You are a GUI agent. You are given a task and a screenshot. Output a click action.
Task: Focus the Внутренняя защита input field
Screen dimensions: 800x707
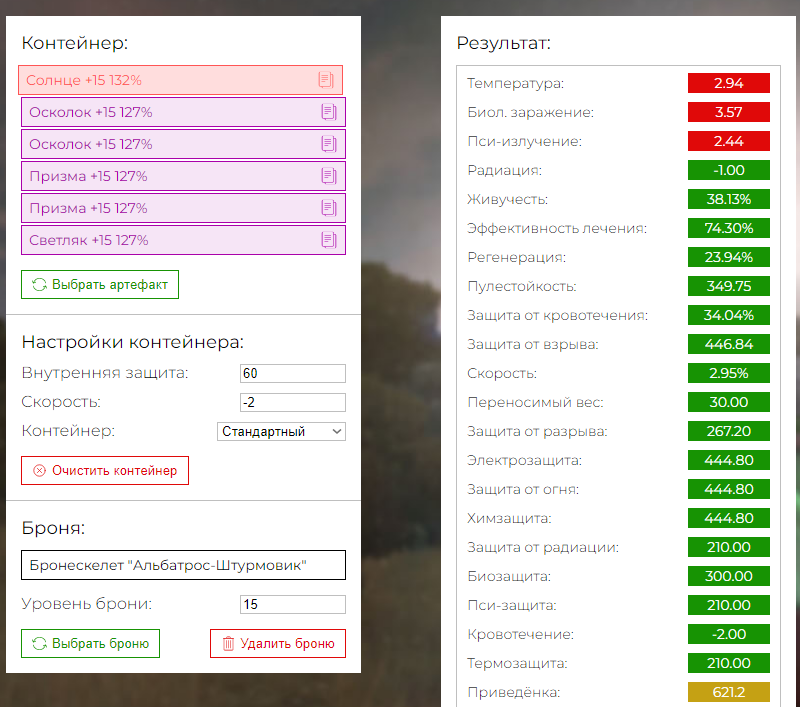click(x=292, y=373)
